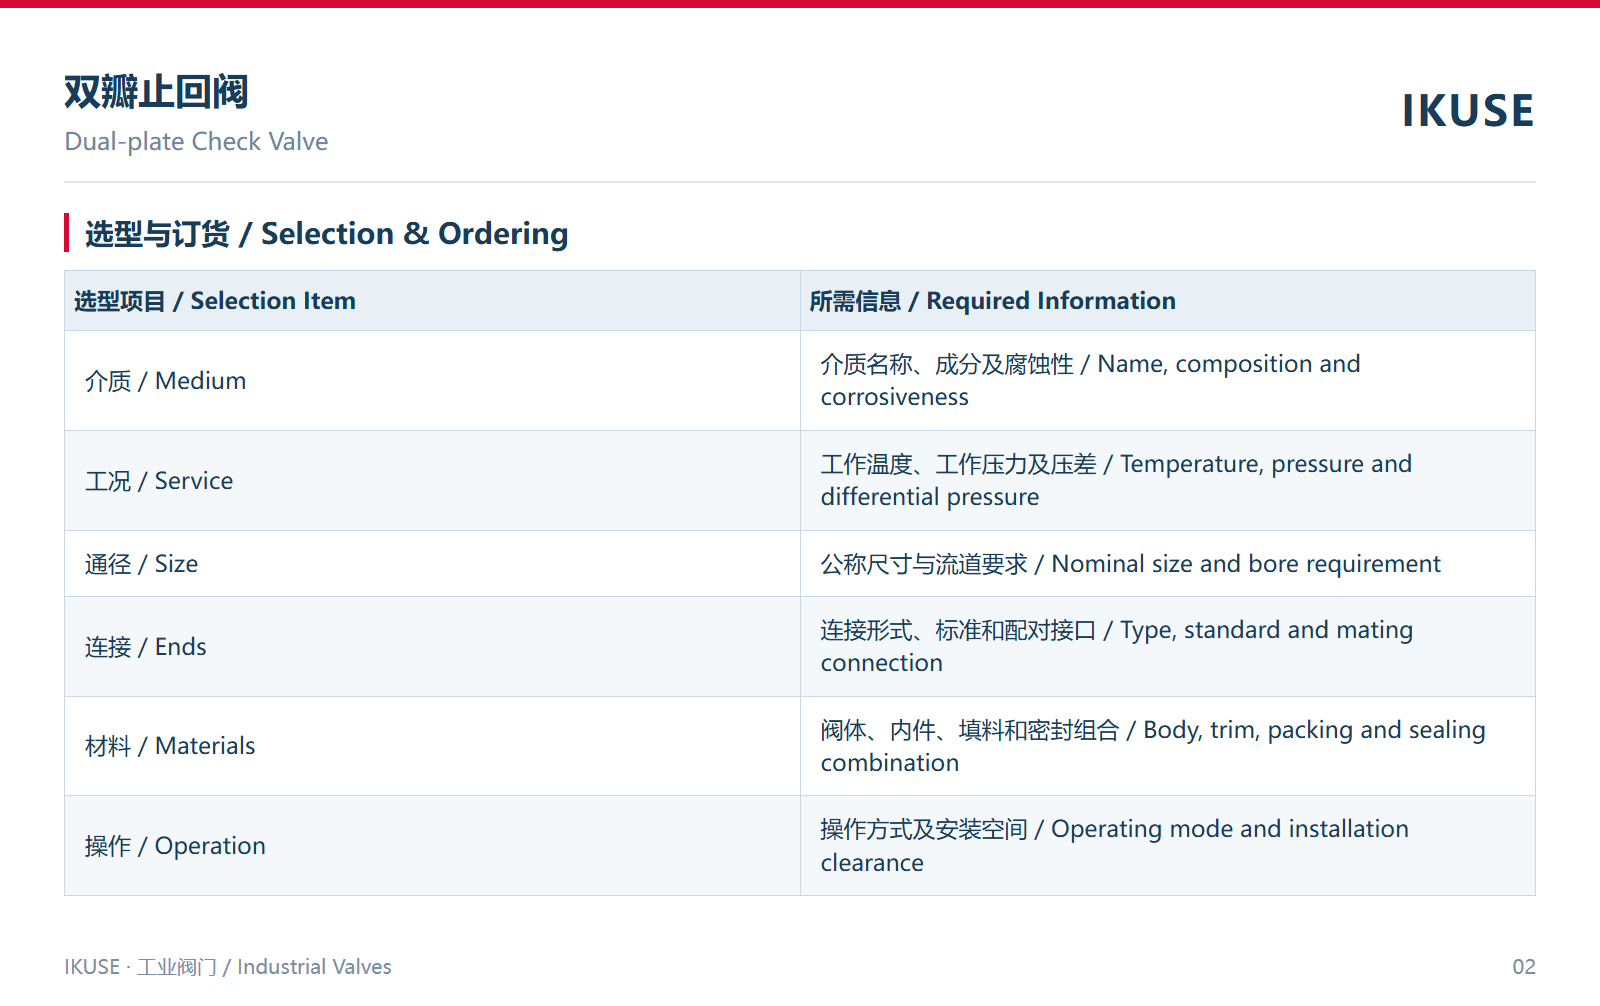The height and width of the screenshot is (1006, 1600).
Task: Select the 材料 / Materials row cell
Action: point(432,746)
